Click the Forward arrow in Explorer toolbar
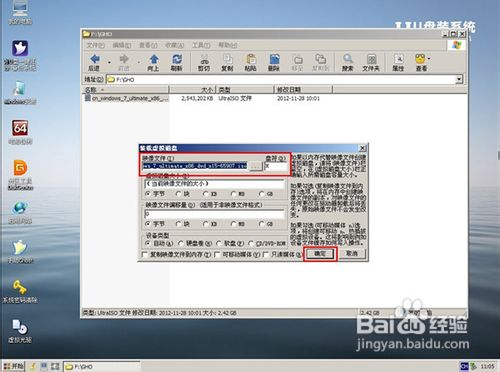Image resolution: width=500 pixels, height=372 pixels. [x=124, y=59]
